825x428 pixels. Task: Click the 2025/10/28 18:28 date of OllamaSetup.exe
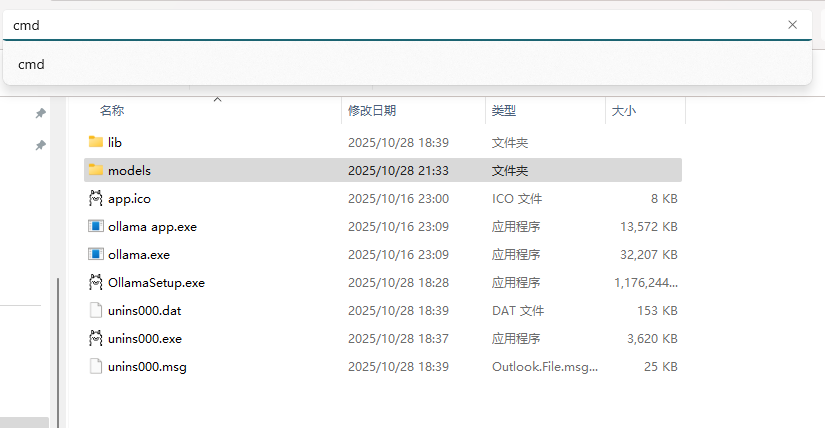pyautogui.click(x=398, y=283)
